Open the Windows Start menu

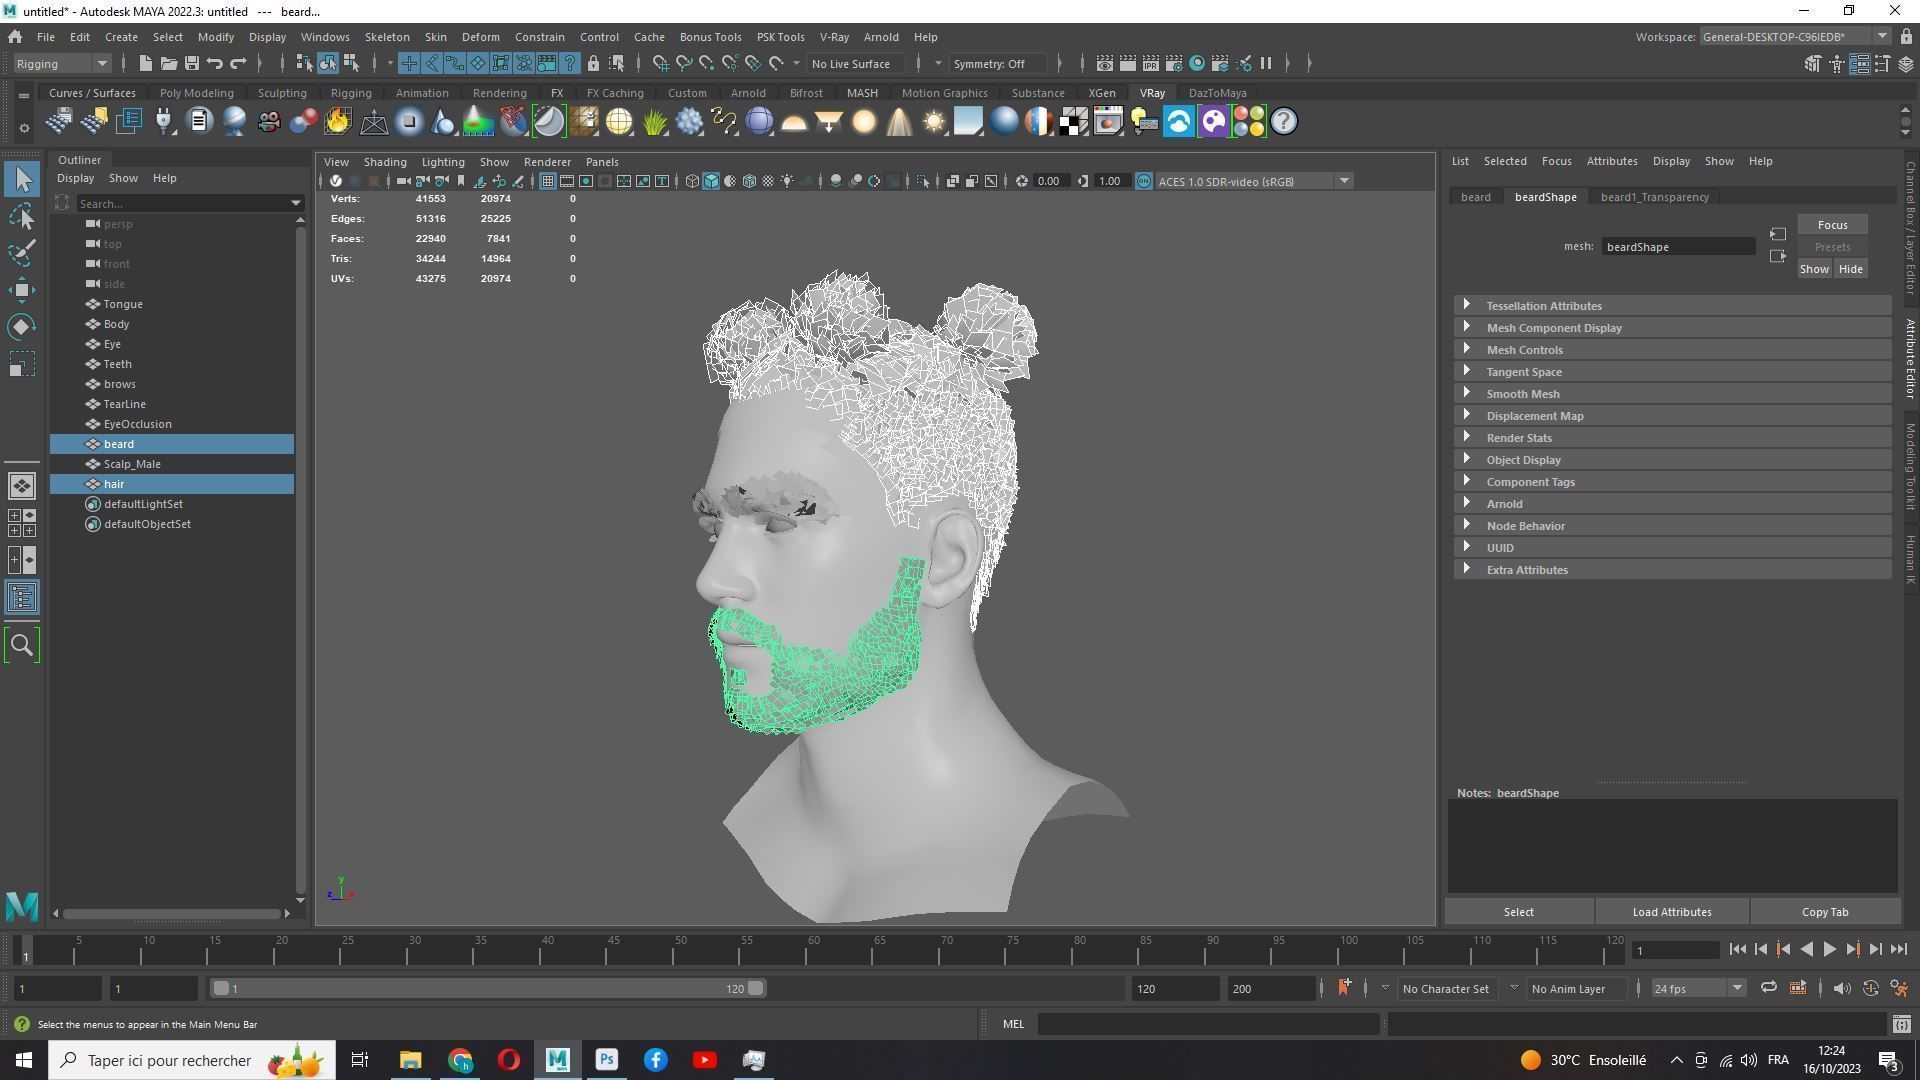[24, 1060]
